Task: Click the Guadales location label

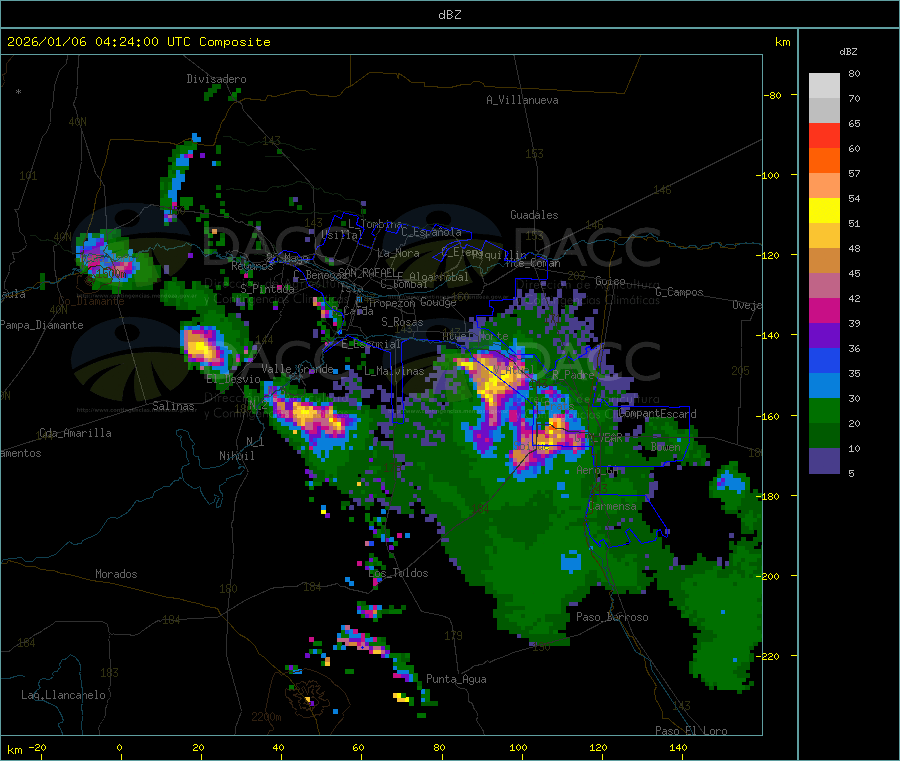Action: tap(534, 215)
